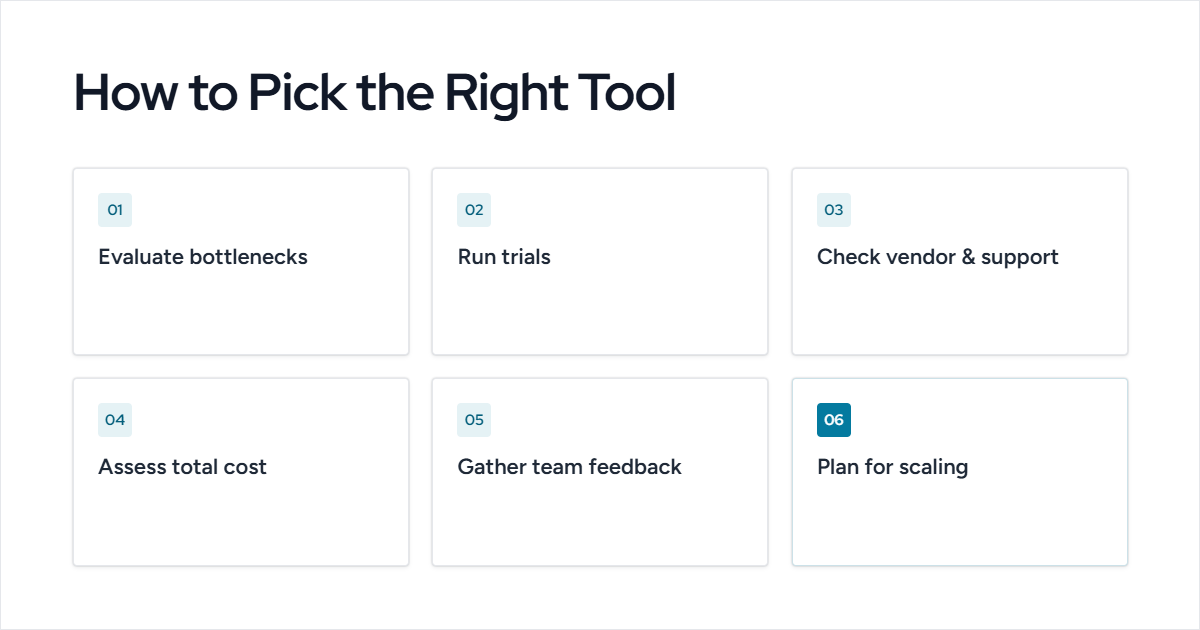Click the 02 step number badge
This screenshot has width=1200, height=630.
coord(474,210)
